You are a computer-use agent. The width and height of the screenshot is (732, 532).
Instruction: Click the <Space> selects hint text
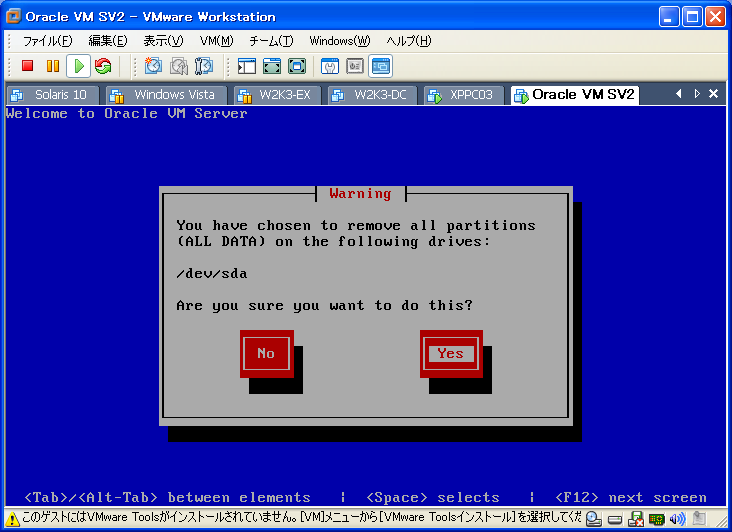pos(433,497)
